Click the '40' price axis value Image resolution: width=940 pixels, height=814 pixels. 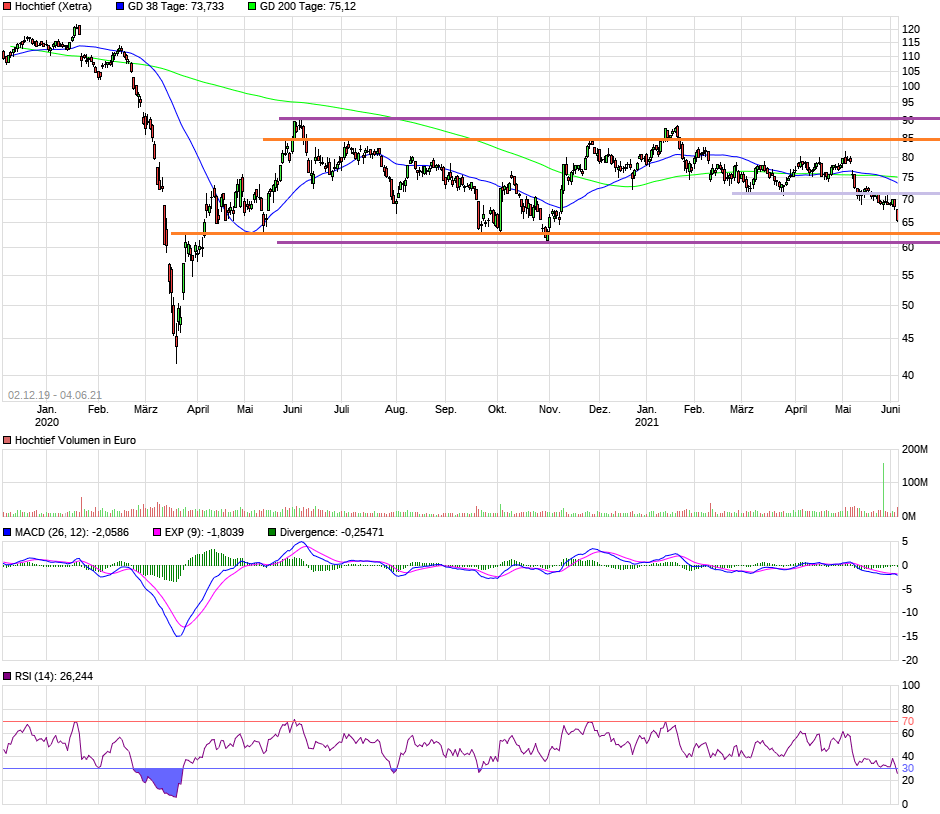(x=908, y=375)
